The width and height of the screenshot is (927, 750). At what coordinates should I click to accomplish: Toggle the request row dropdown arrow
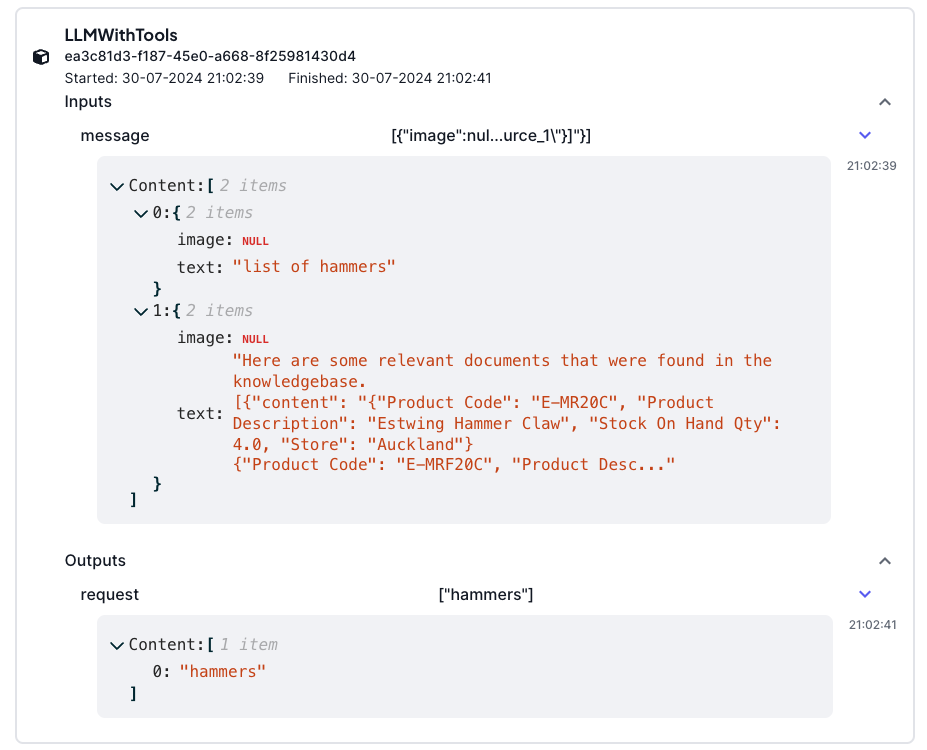pyautogui.click(x=865, y=594)
